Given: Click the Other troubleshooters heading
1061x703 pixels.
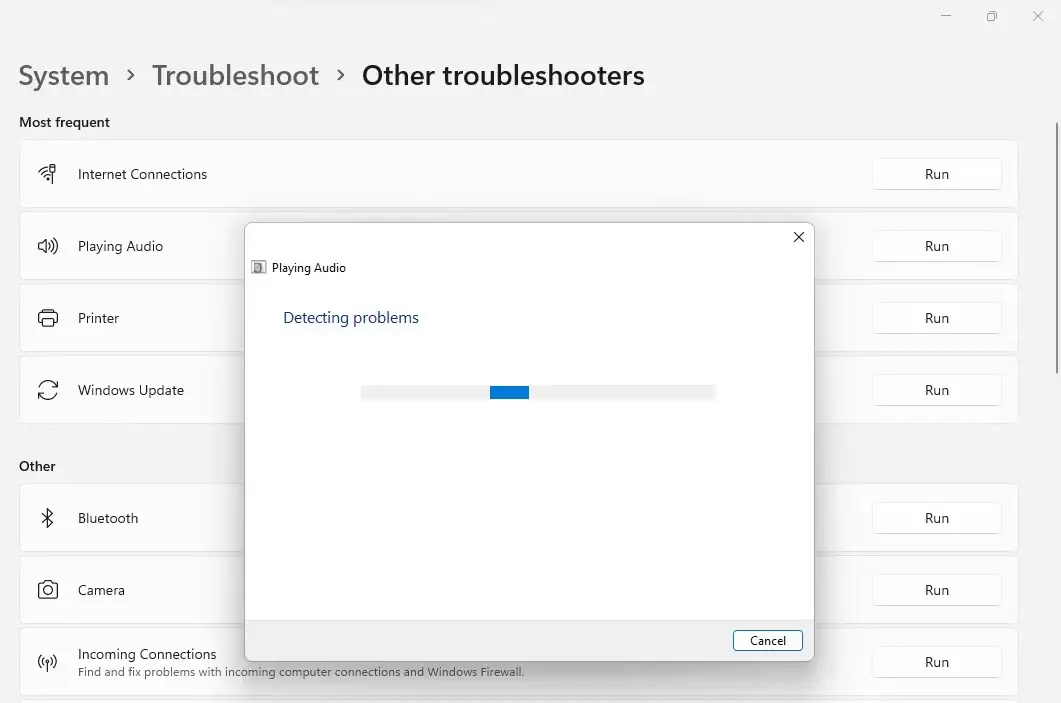Looking at the screenshot, I should pyautogui.click(x=503, y=75).
